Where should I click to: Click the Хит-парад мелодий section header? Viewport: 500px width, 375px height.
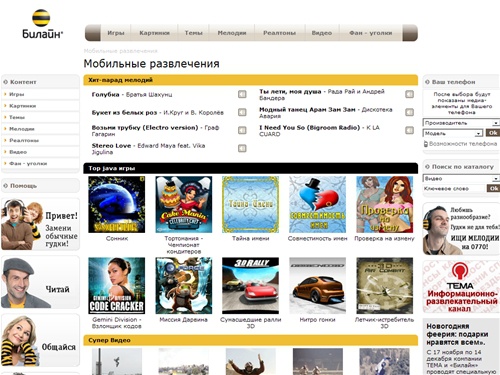pos(251,80)
